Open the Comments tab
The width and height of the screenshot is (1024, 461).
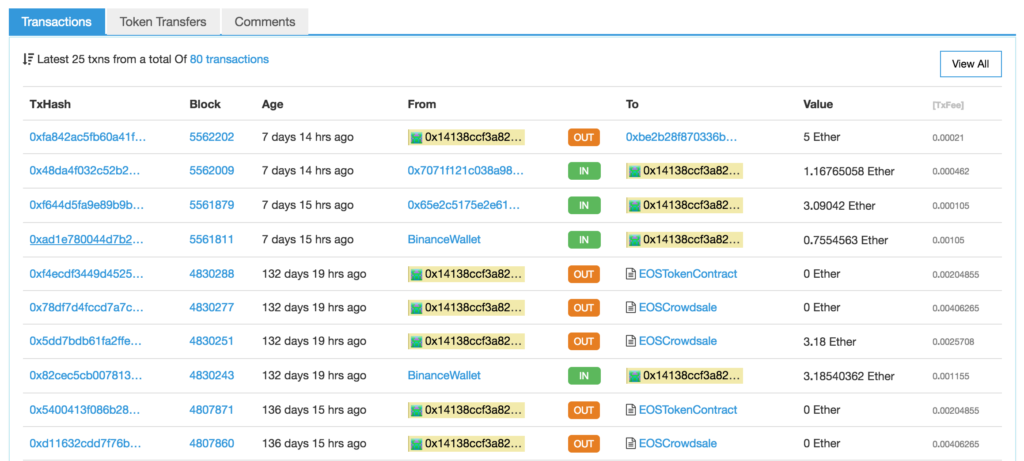(x=264, y=21)
